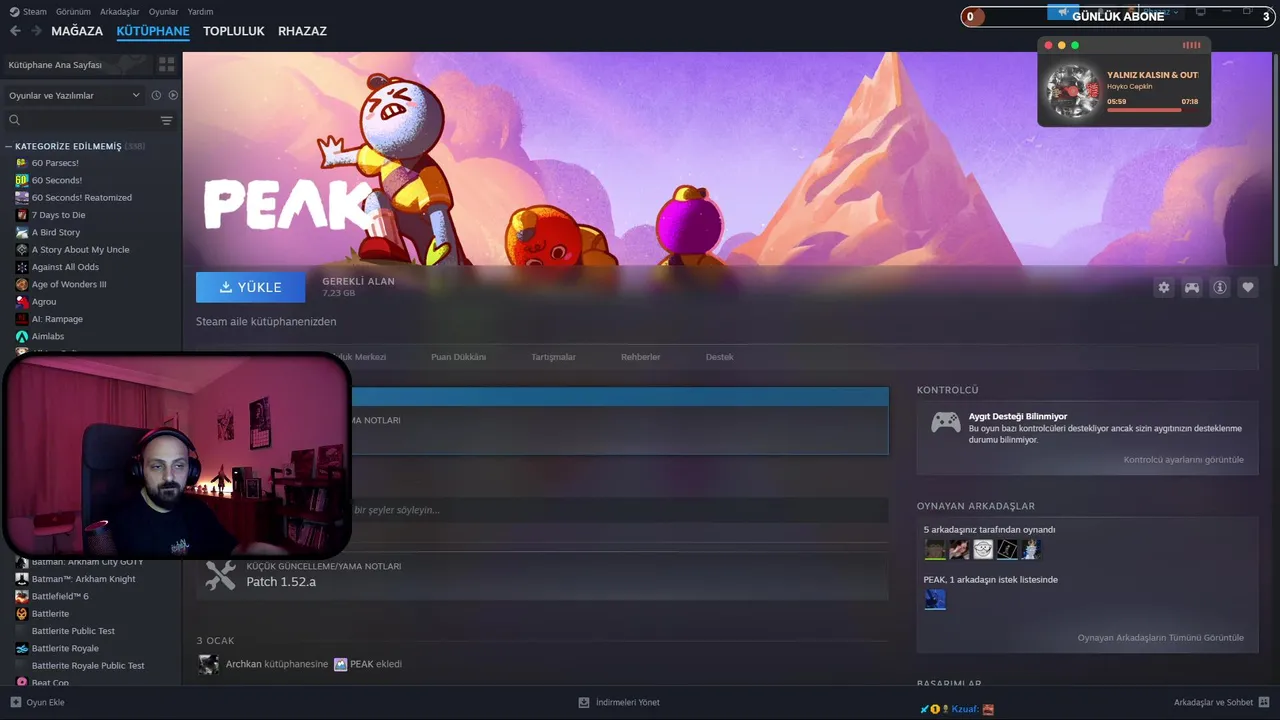Viewport: 1280px width, 720px height.
Task: Open Puan Dükkânı tab for PEAK
Action: [x=458, y=357]
